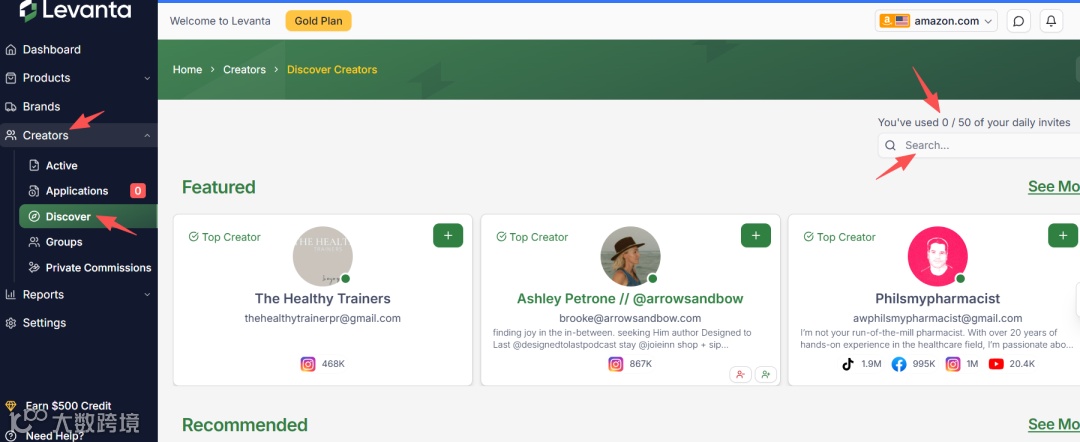
Task: Invite Ashley Petrone with plus button
Action: pos(756,235)
